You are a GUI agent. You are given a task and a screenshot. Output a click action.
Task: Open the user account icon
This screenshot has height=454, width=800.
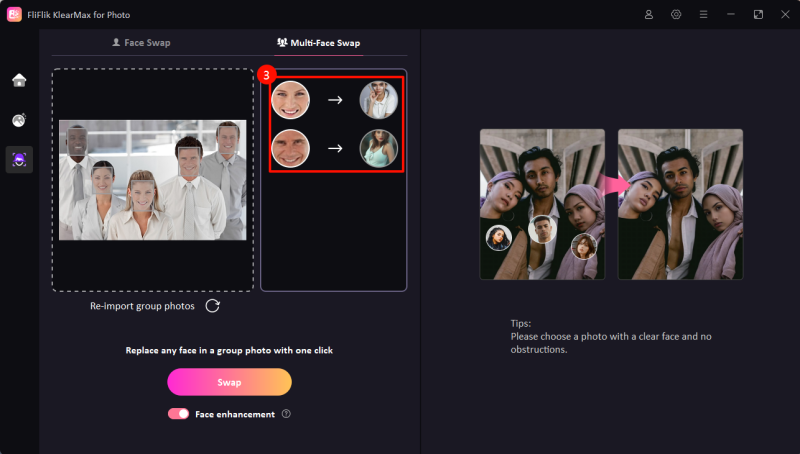coord(649,14)
